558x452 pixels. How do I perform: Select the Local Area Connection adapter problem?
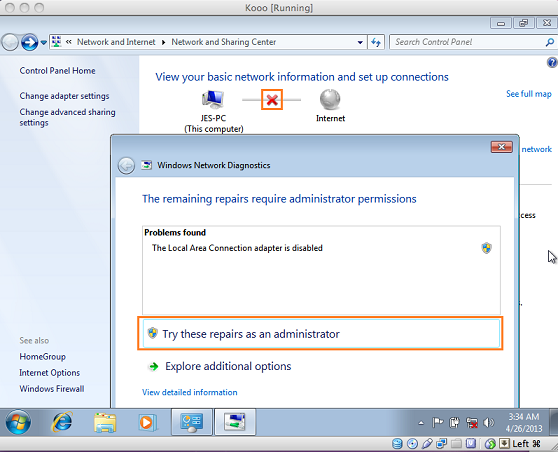(x=237, y=248)
